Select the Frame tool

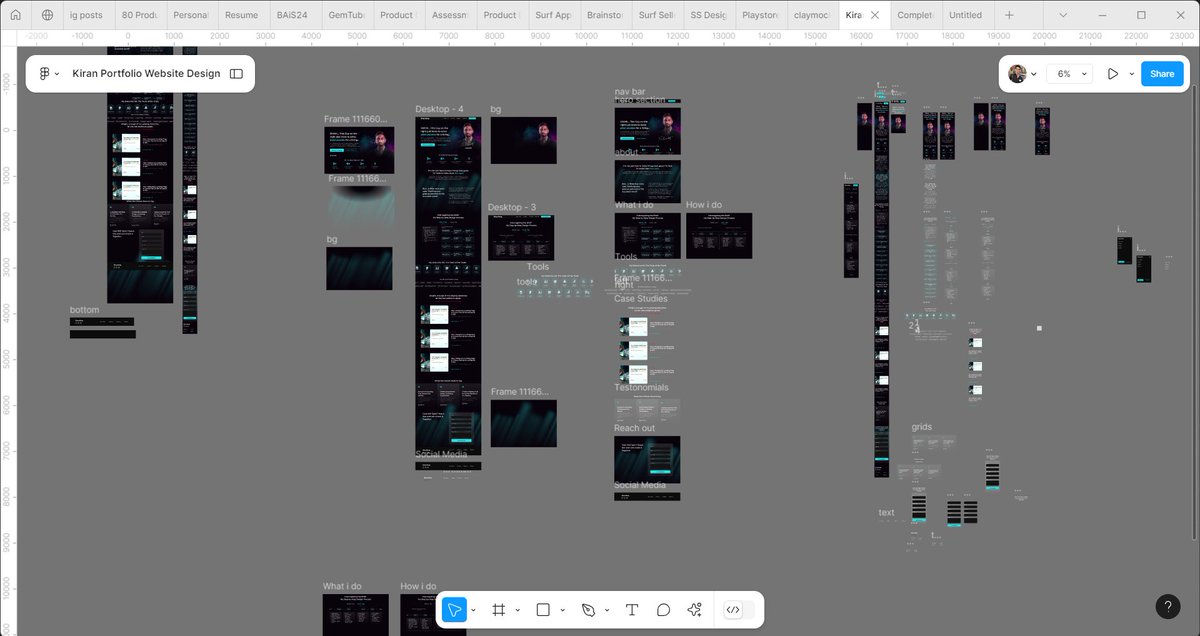(499, 610)
